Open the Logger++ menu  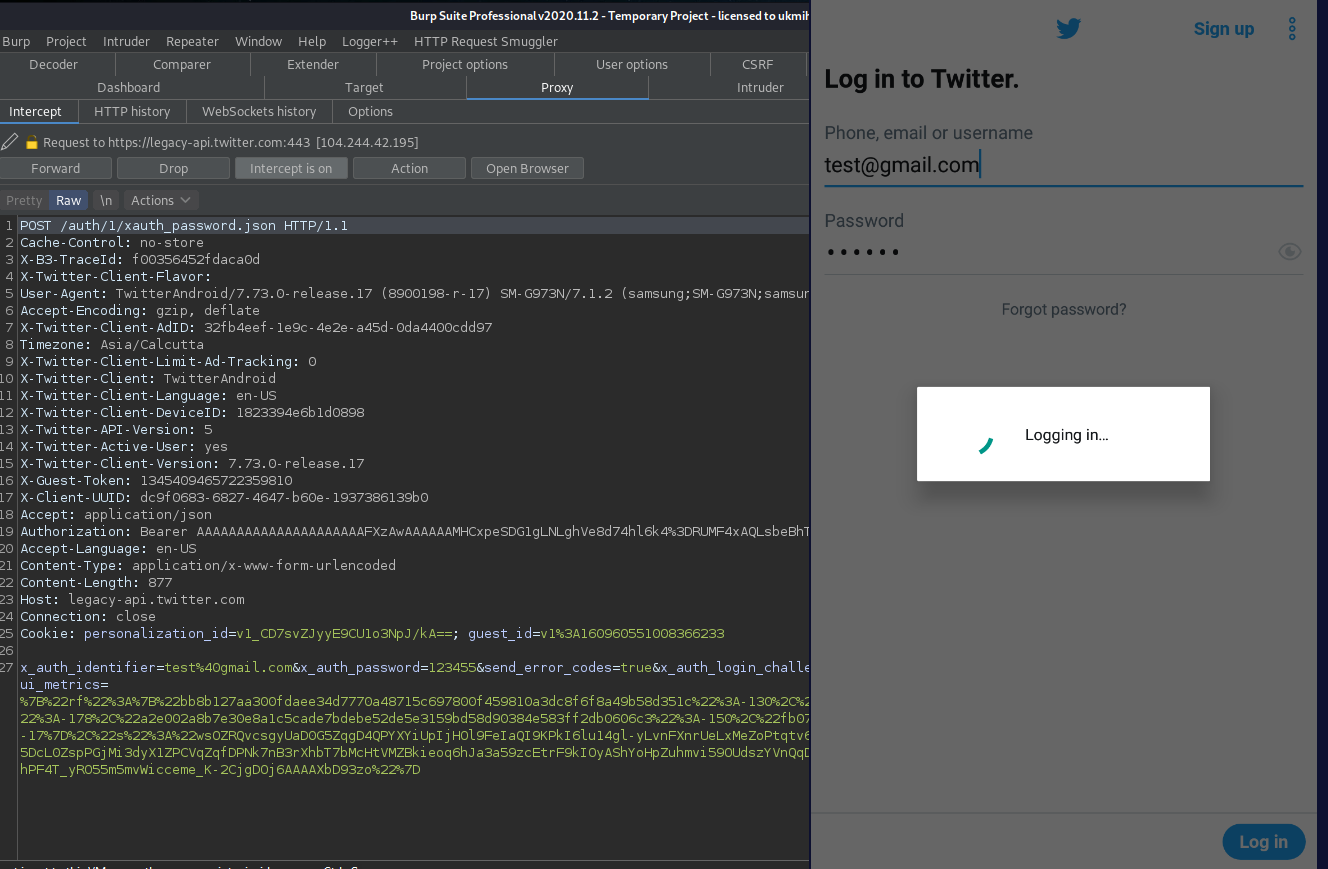coord(370,41)
